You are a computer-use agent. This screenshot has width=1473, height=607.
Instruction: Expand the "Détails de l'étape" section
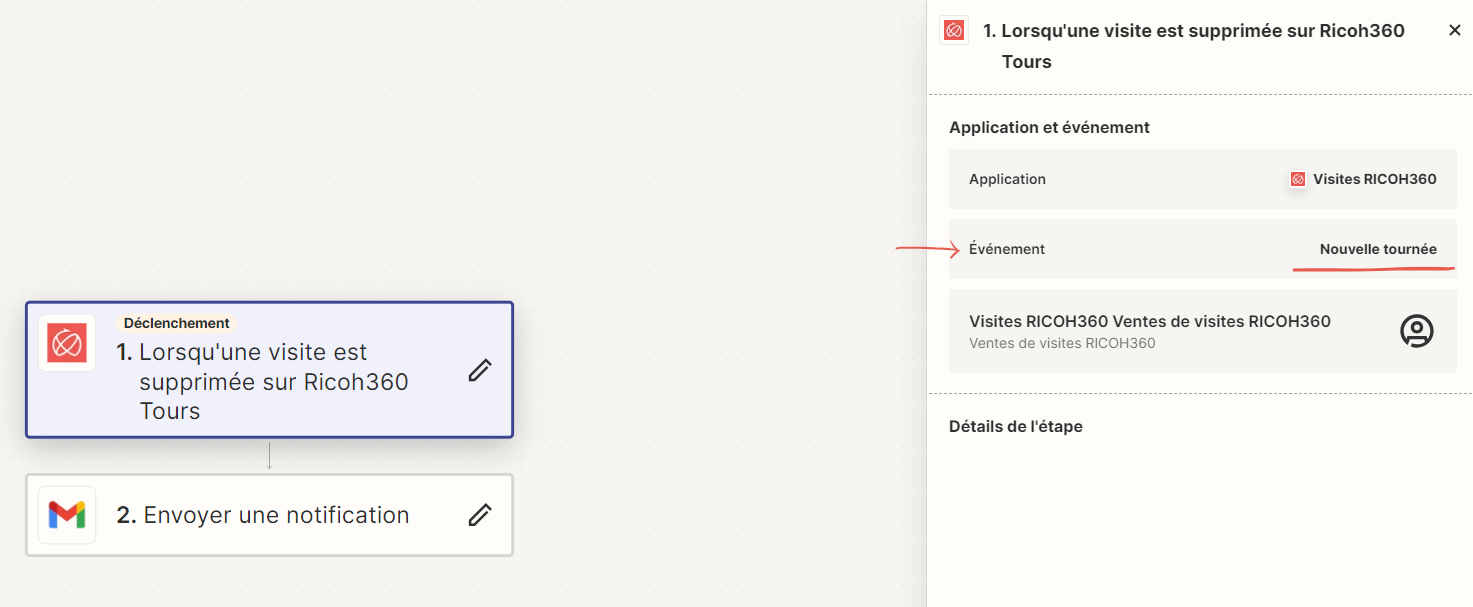[1015, 426]
